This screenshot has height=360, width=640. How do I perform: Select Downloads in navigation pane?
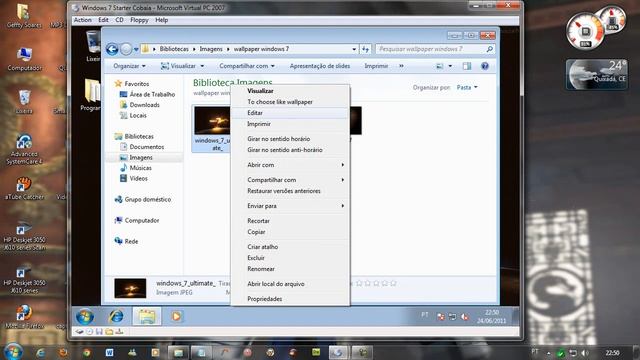[x=144, y=105]
